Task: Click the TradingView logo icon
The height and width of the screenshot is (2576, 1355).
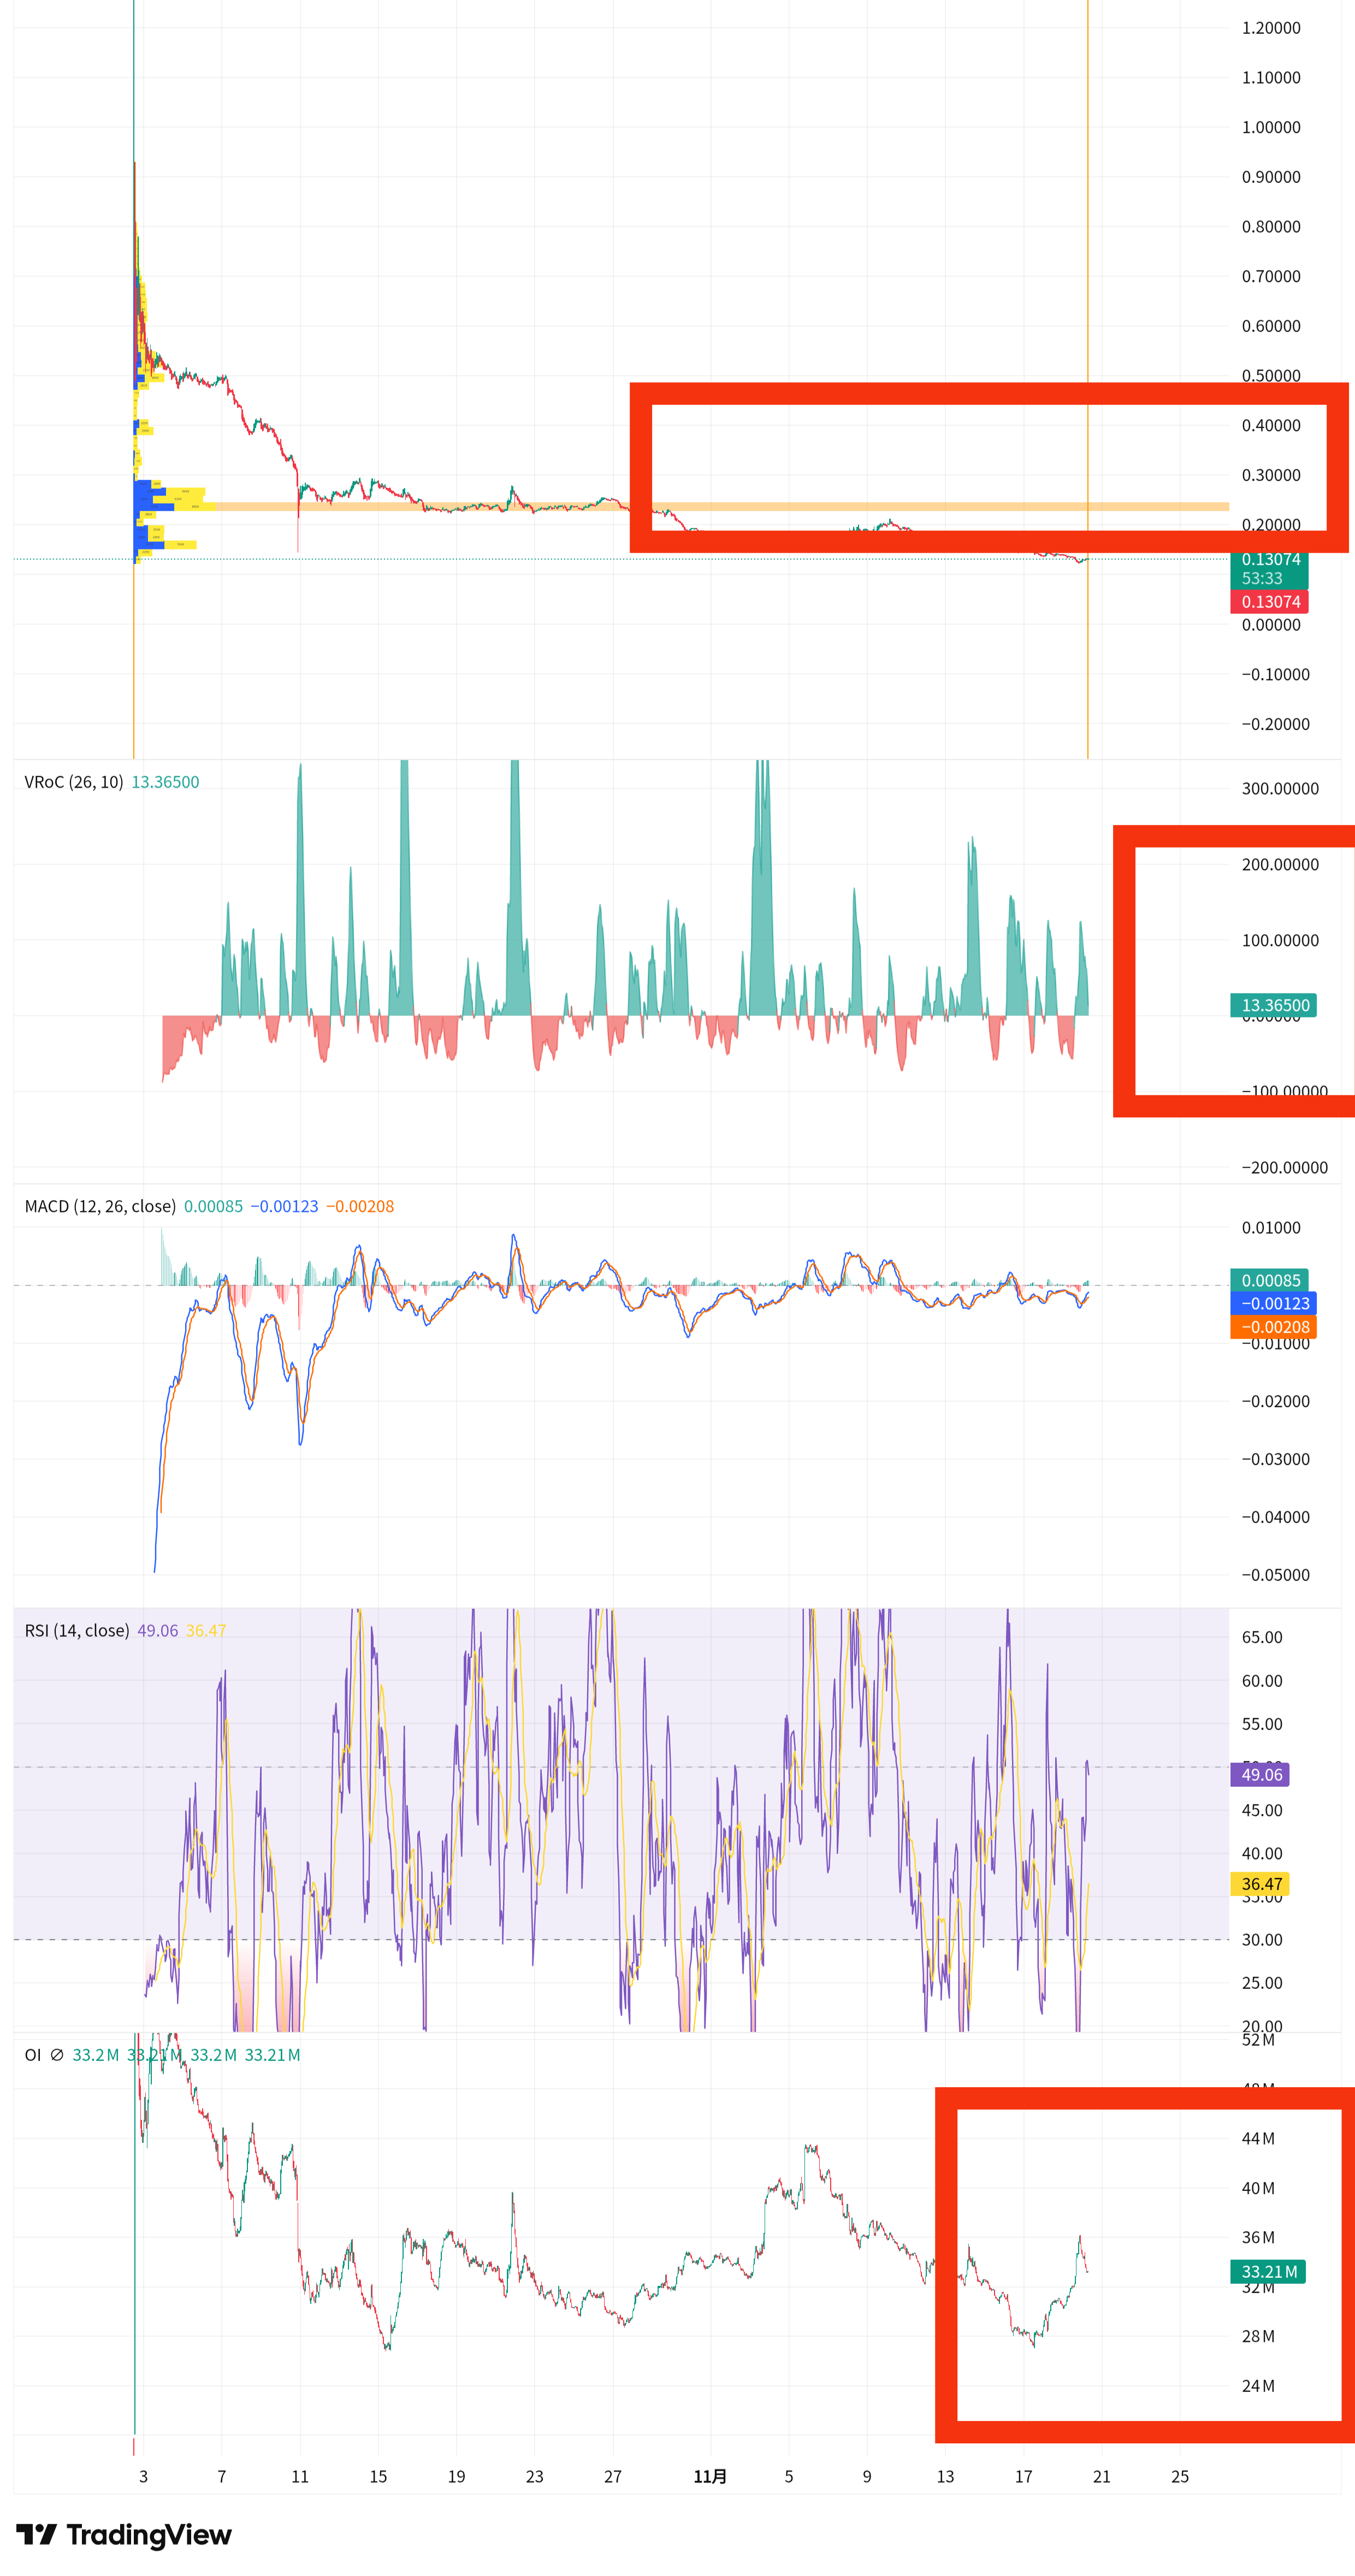Action: pyautogui.click(x=36, y=2535)
